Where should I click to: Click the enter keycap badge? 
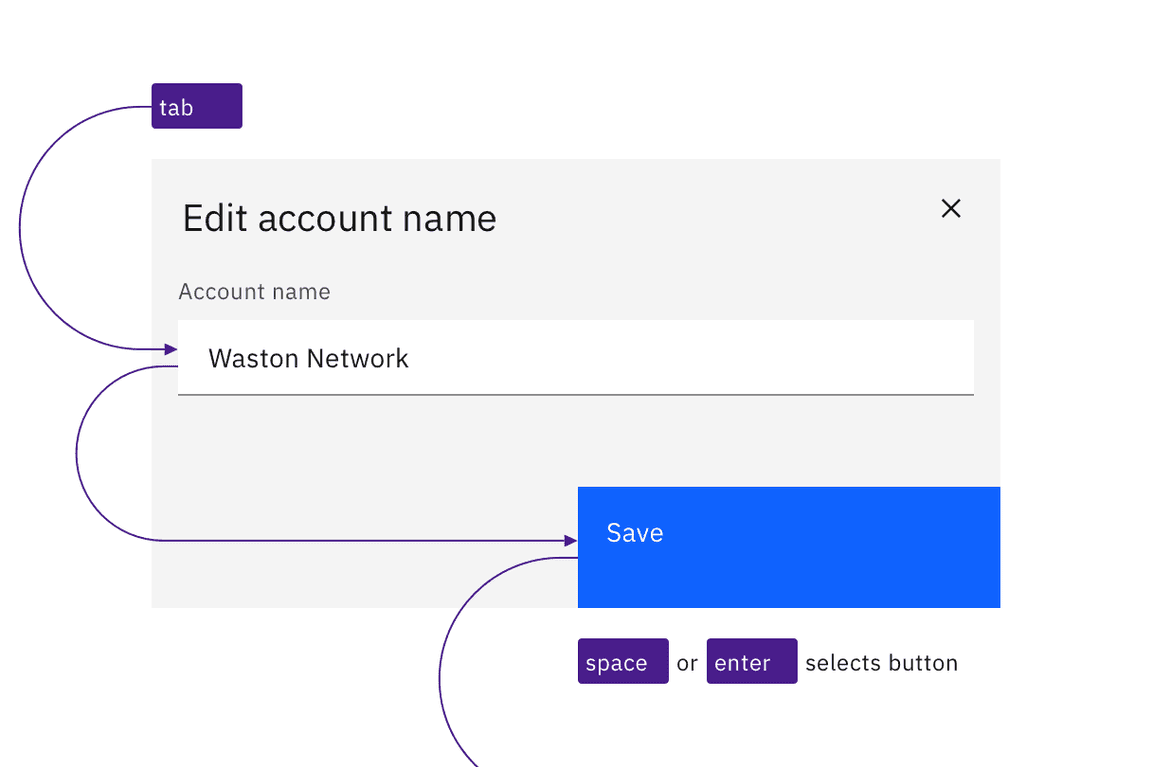click(x=751, y=661)
